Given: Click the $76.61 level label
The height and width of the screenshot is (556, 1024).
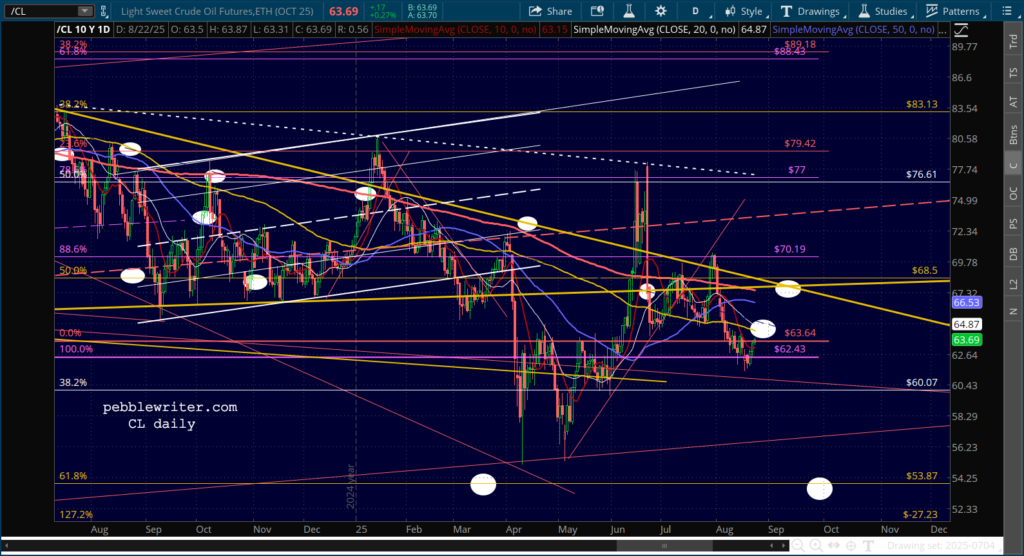Looking at the screenshot, I should (921, 174).
